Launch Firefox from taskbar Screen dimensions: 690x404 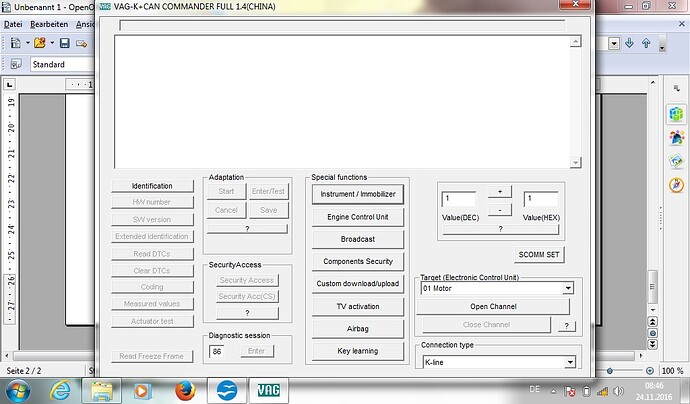pos(185,391)
